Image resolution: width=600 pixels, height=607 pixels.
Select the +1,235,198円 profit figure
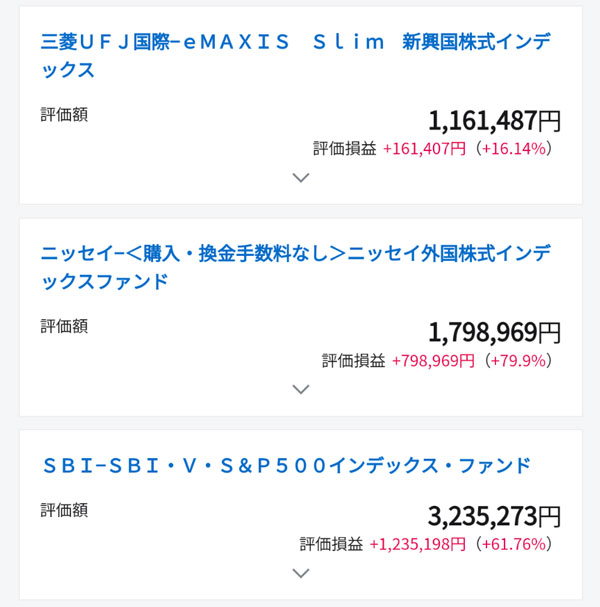pyautogui.click(x=418, y=545)
